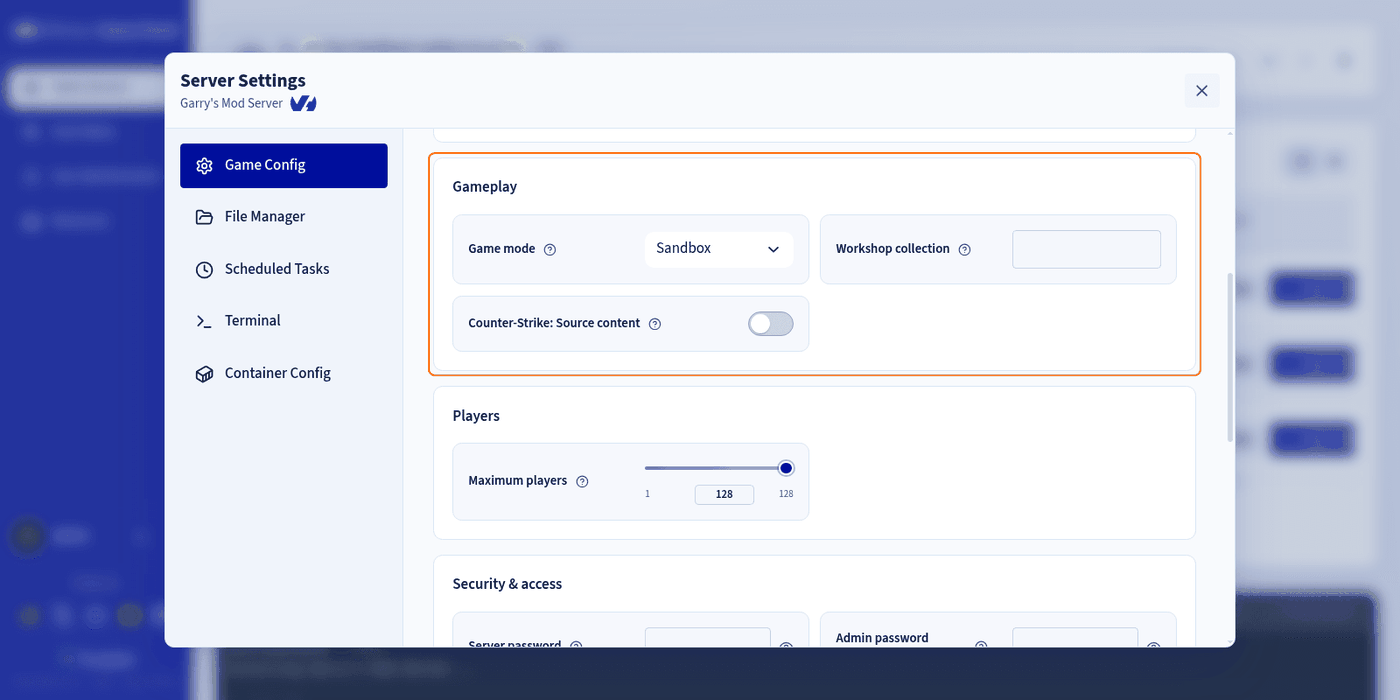Click the Admin password label
The width and height of the screenshot is (1400, 700).
(x=882, y=638)
